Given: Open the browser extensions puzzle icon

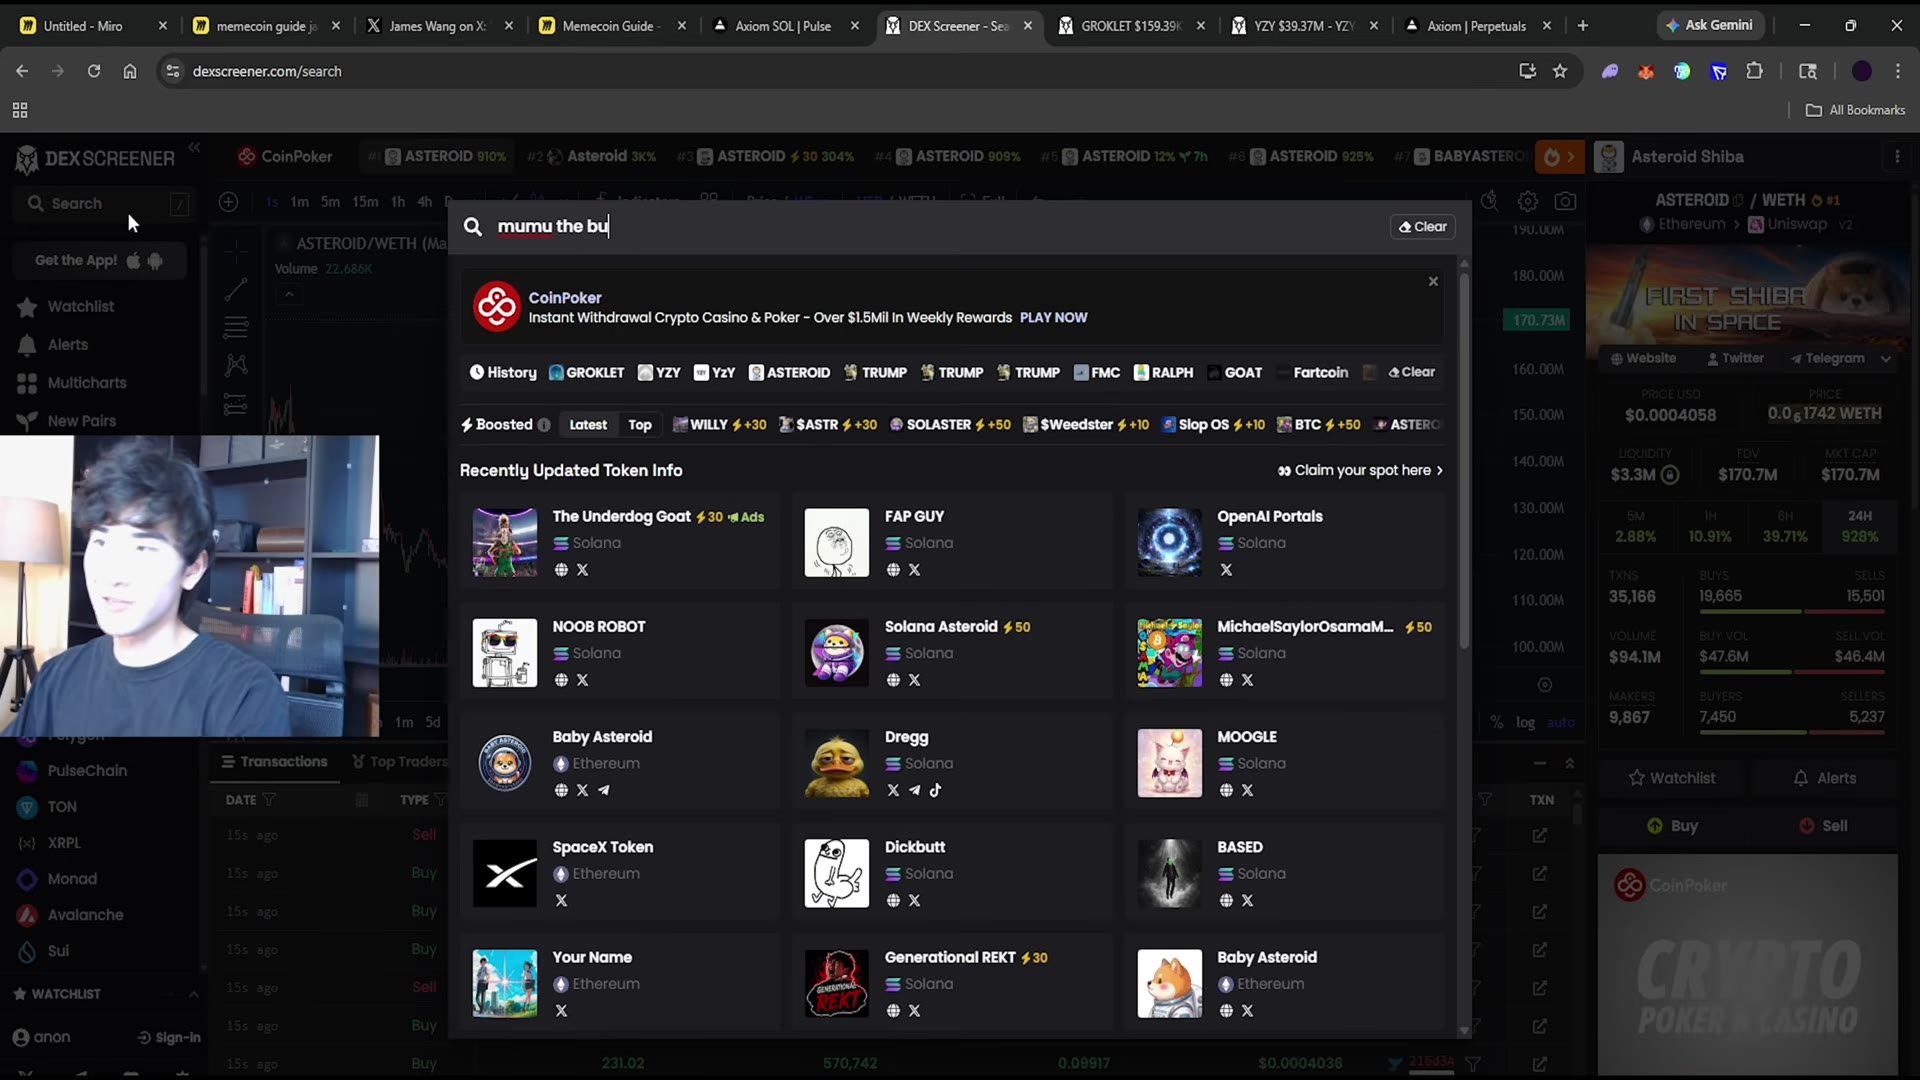Looking at the screenshot, I should [1755, 71].
